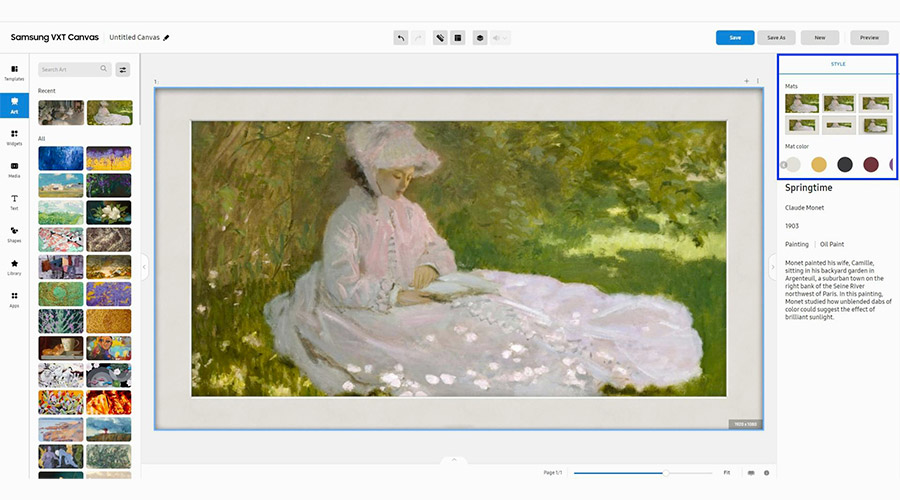Expand the bottom pages drawer

pyautogui.click(x=454, y=460)
